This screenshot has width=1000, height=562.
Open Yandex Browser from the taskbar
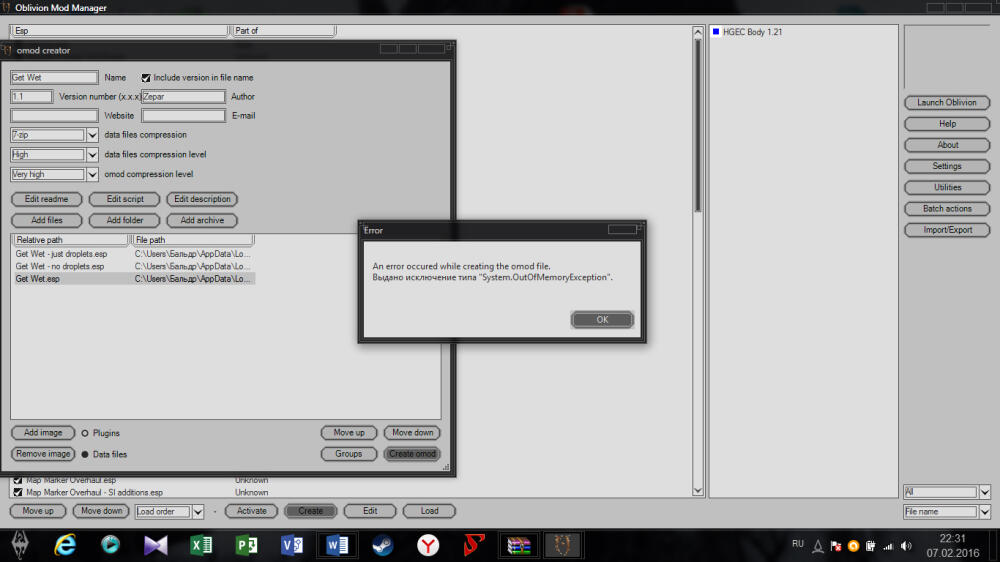pyautogui.click(x=428, y=545)
